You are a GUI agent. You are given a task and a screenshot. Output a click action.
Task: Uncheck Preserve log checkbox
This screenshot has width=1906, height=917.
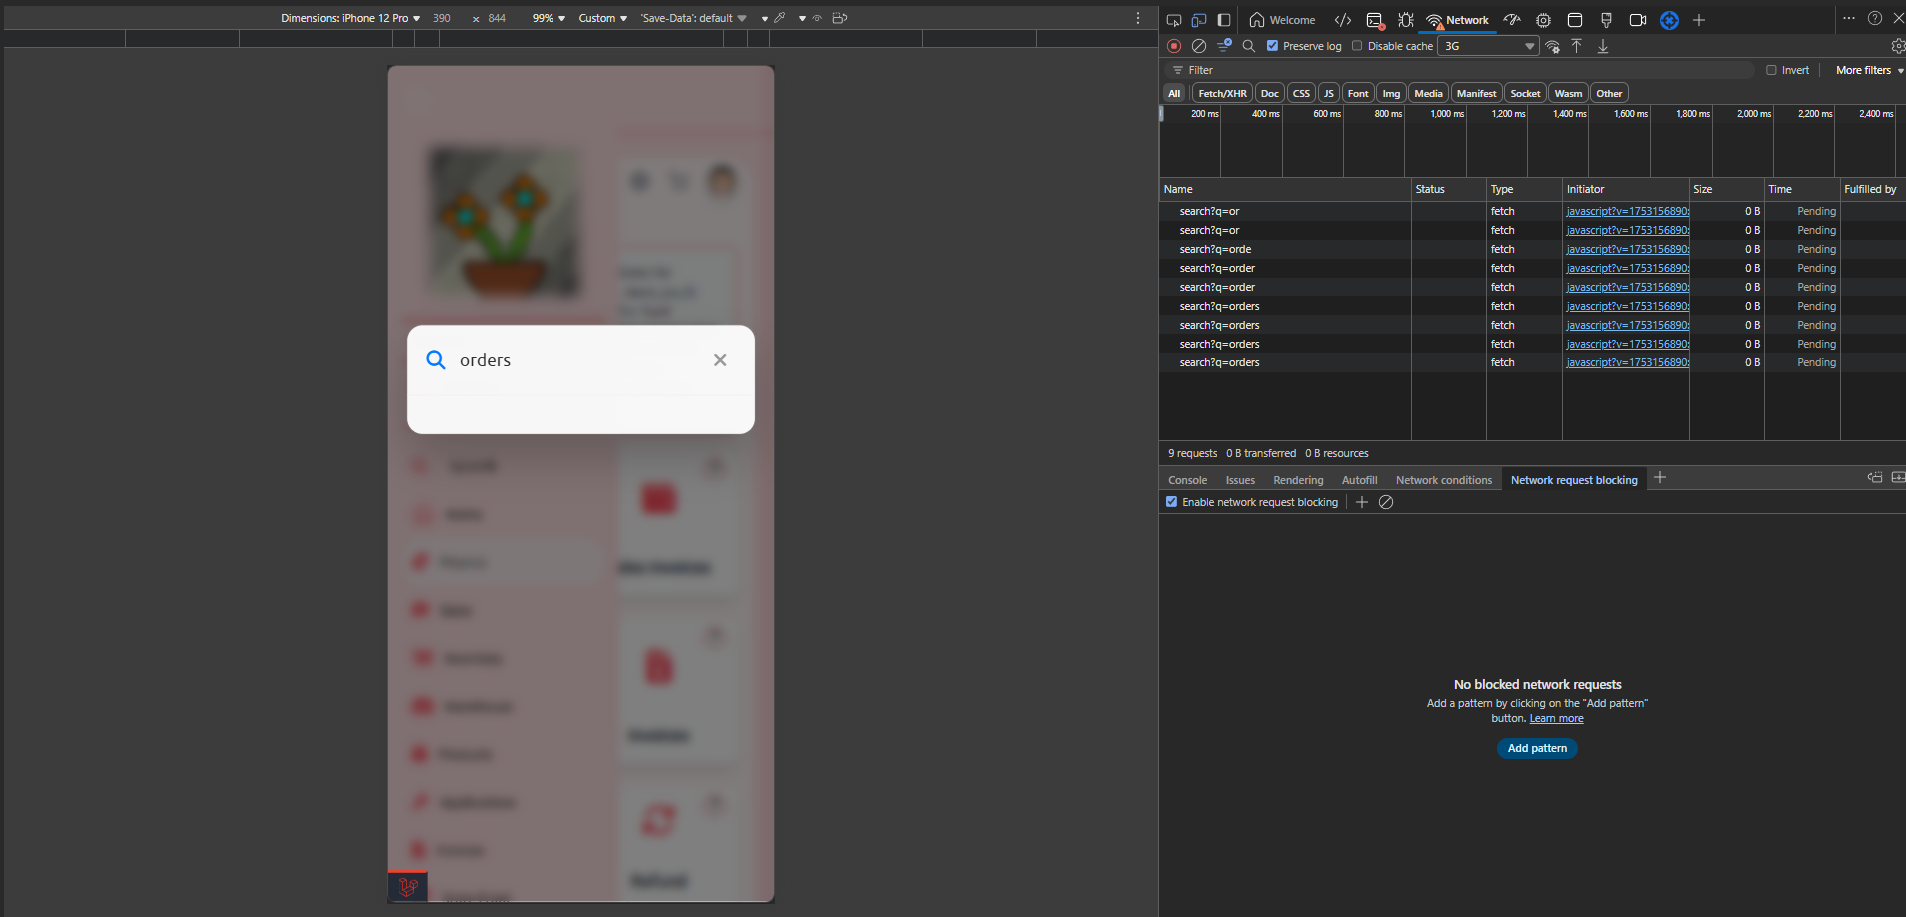tap(1272, 46)
